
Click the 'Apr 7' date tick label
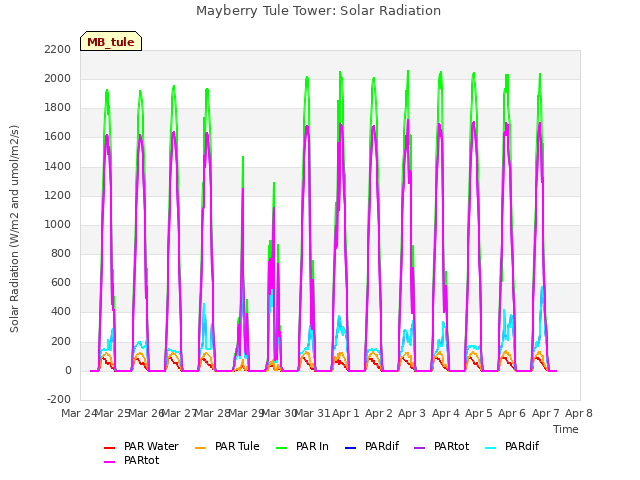pos(545,413)
